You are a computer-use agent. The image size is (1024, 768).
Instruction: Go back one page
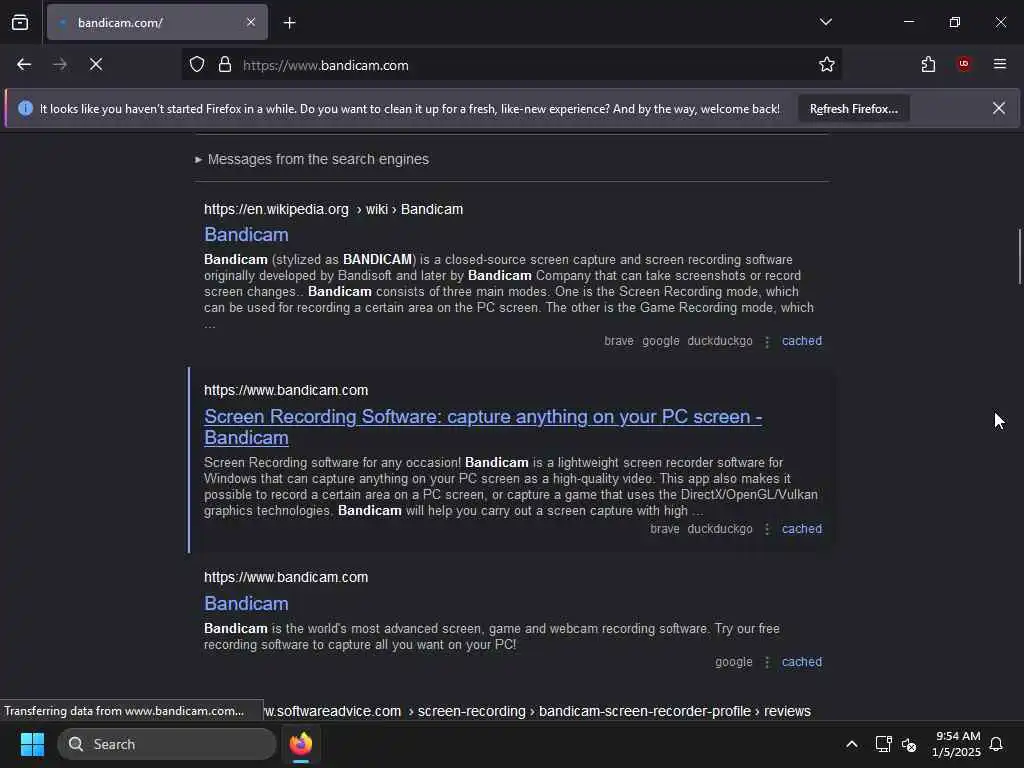(24, 64)
